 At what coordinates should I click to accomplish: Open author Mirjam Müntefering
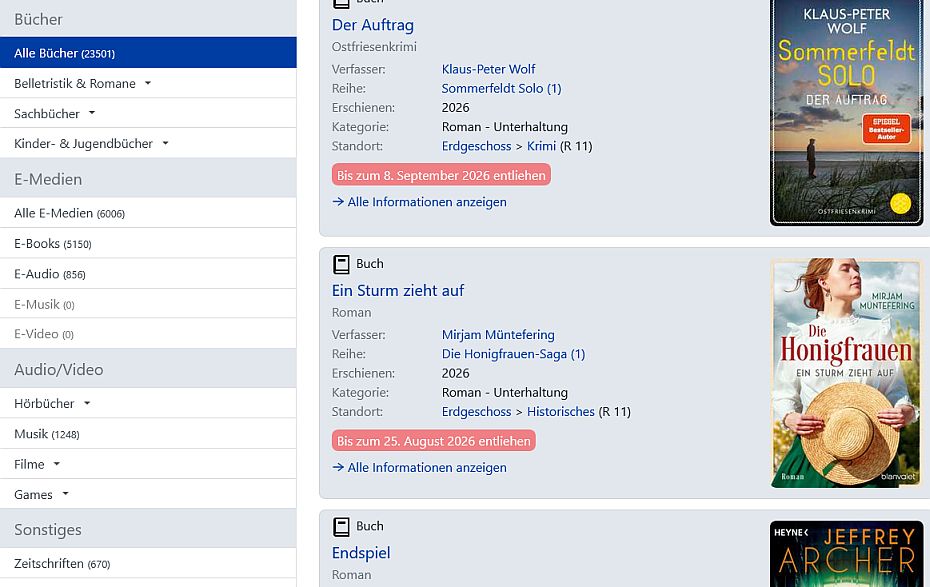tap(498, 334)
